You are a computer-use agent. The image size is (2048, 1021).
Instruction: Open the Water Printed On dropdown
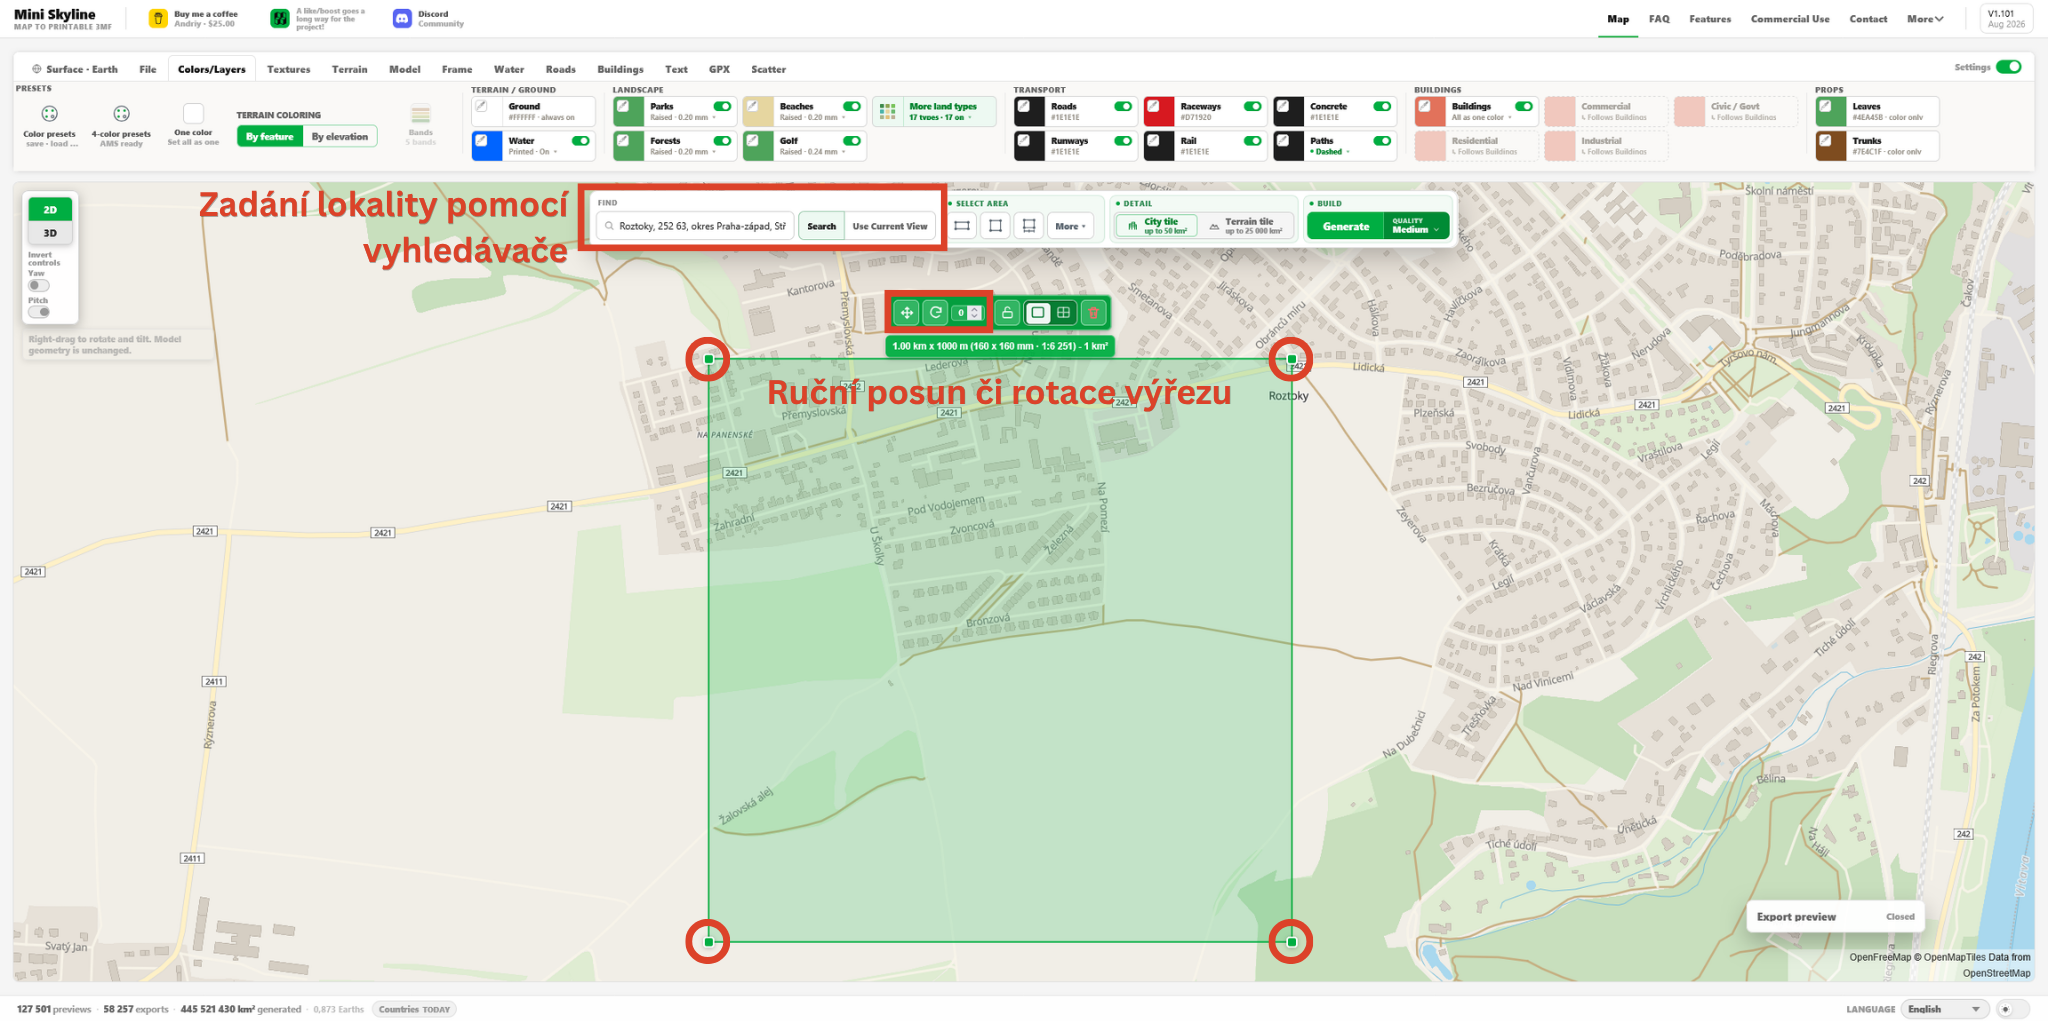pyautogui.click(x=533, y=152)
